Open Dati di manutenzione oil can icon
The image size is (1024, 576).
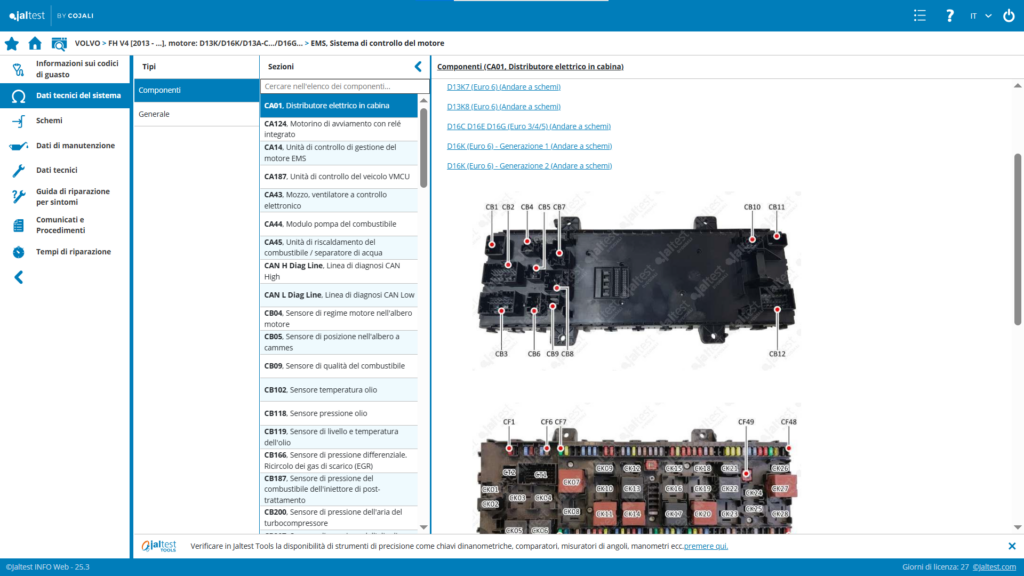[18, 146]
